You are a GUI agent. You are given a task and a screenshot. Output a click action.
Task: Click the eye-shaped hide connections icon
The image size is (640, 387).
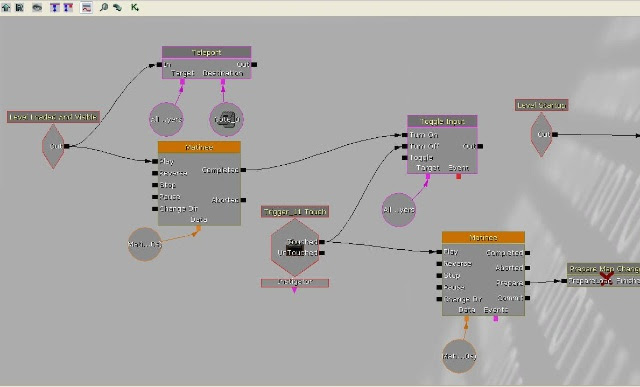tap(37, 7)
